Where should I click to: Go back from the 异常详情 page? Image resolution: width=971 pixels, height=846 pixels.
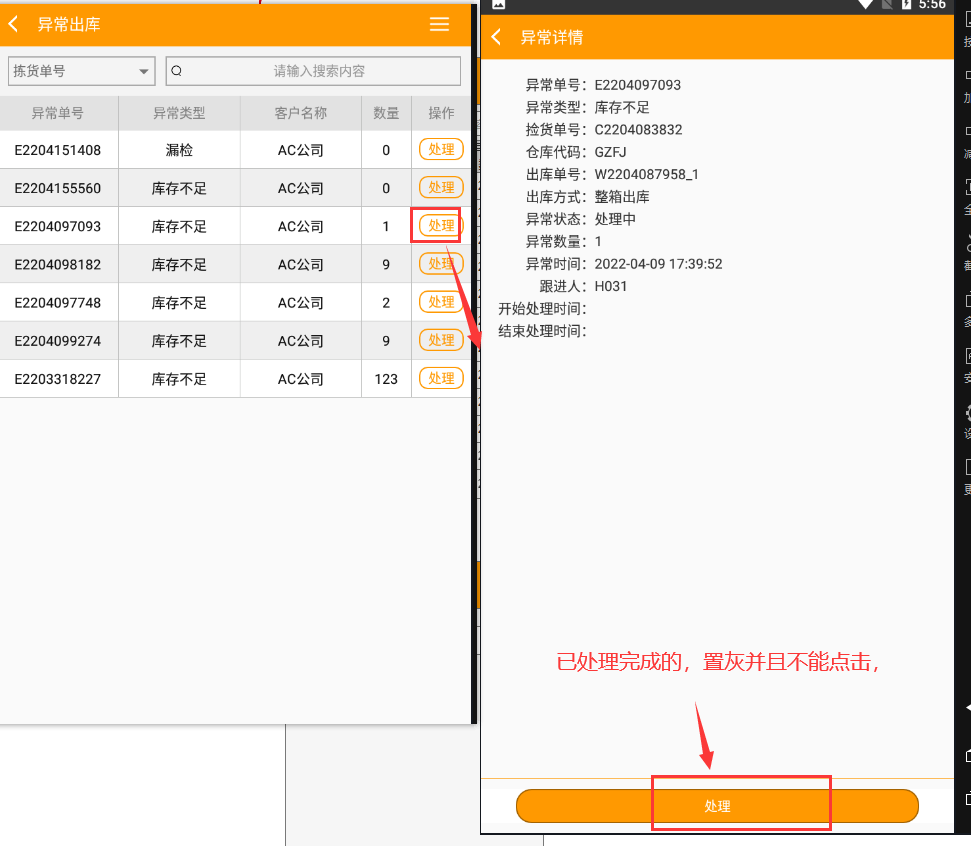pyautogui.click(x=497, y=38)
